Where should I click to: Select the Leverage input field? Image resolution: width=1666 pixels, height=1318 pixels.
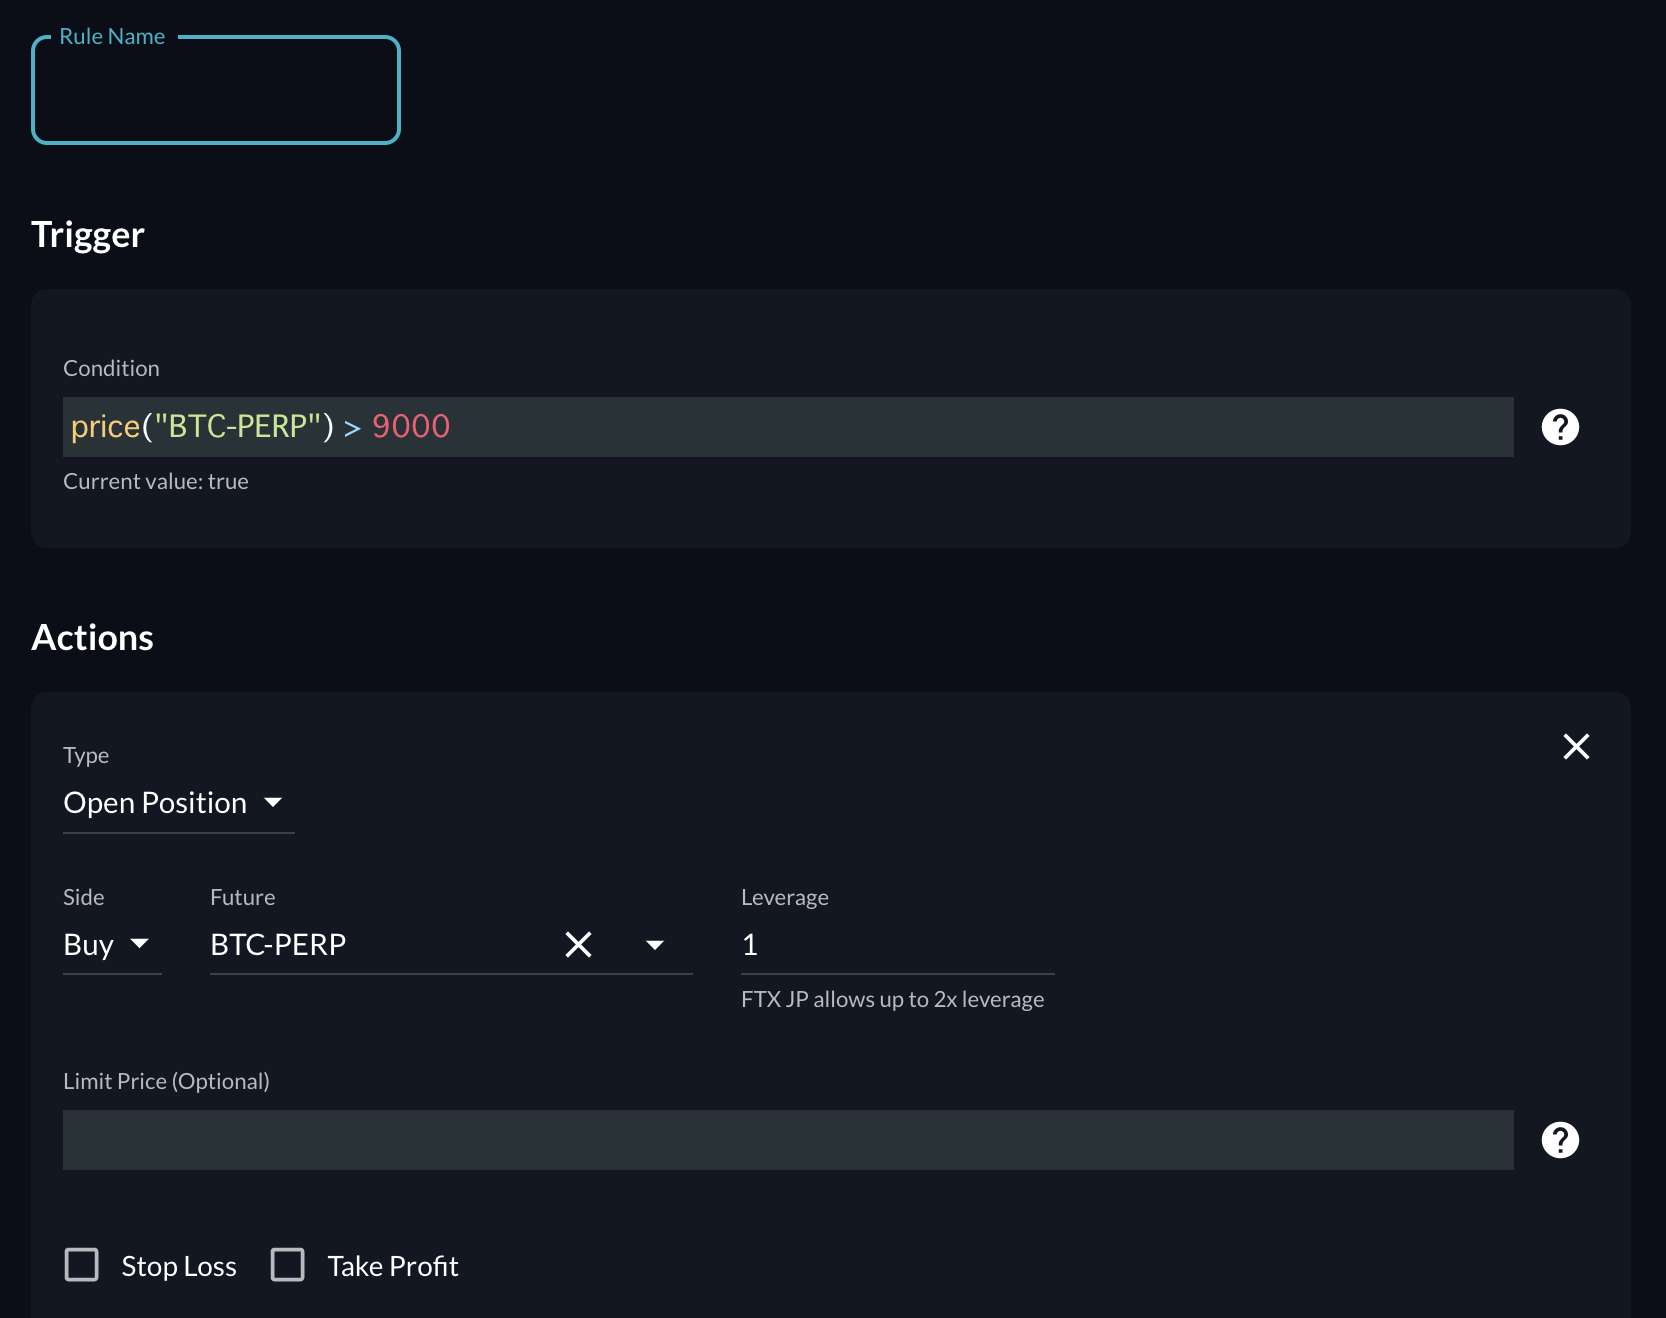click(896, 945)
